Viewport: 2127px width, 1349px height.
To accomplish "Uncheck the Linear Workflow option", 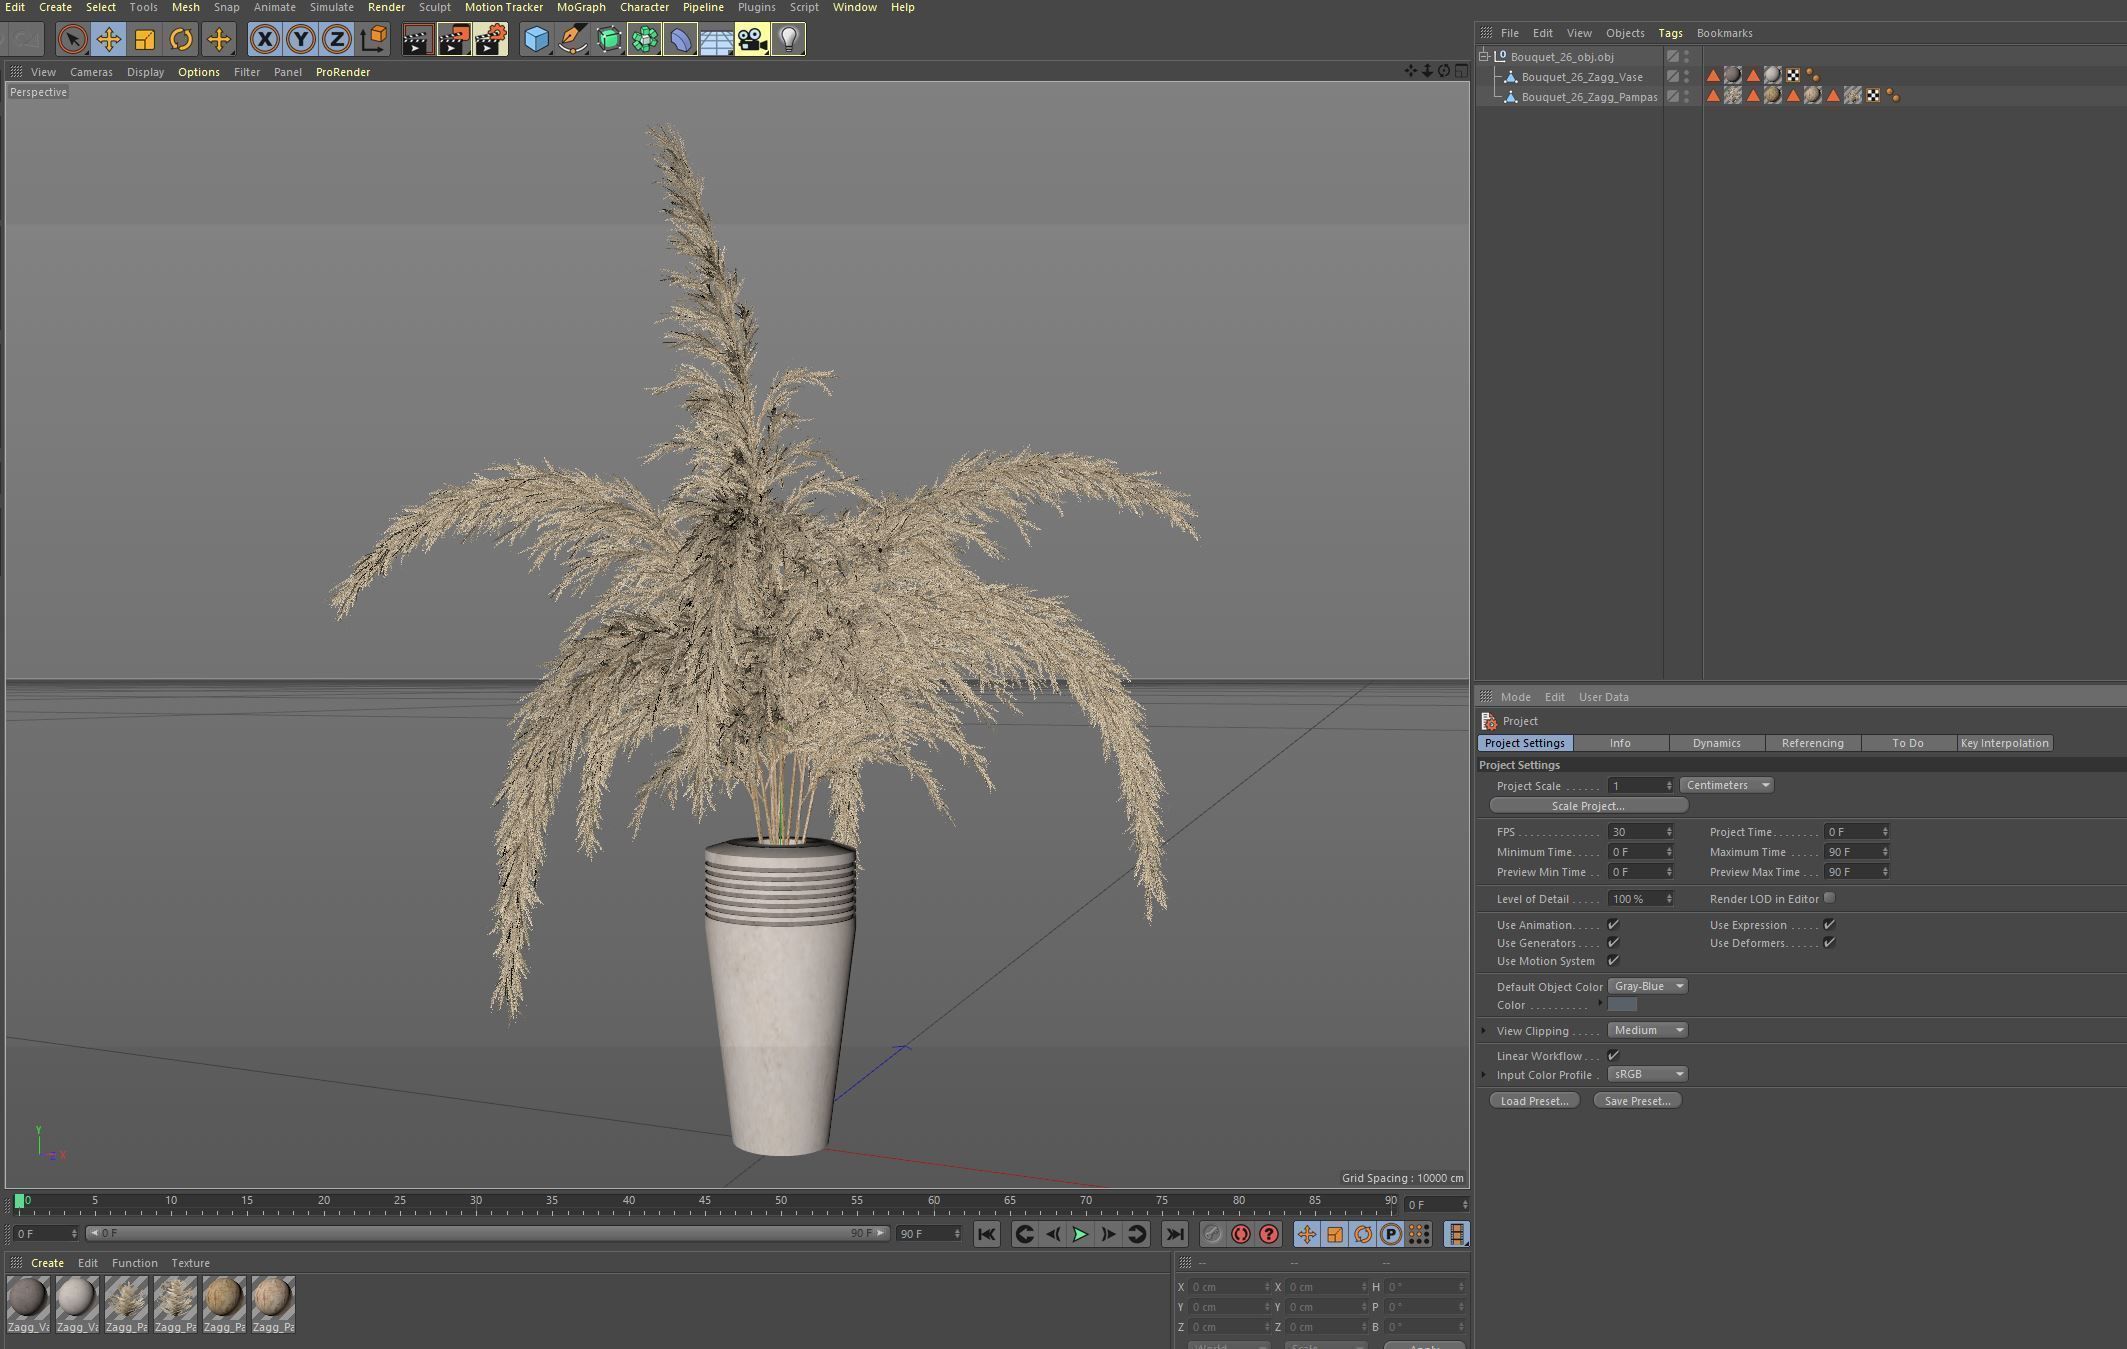I will (1613, 1055).
